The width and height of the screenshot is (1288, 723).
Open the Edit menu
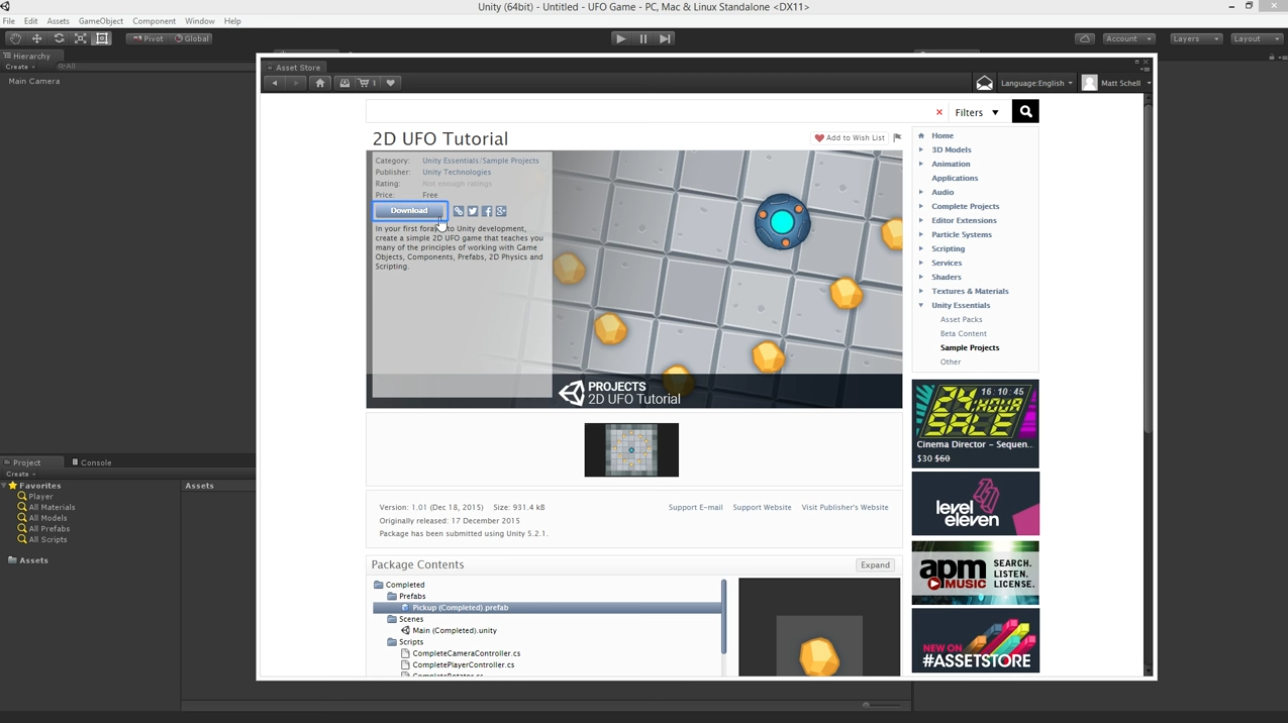31,21
